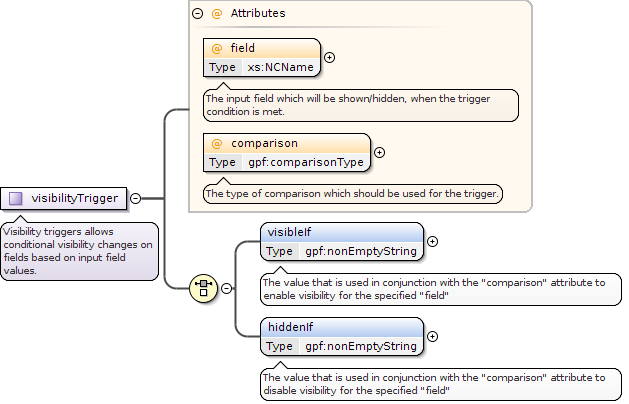Click the hiddenIf annotation text bubble
This screenshot has width=629, height=404.
441,384
